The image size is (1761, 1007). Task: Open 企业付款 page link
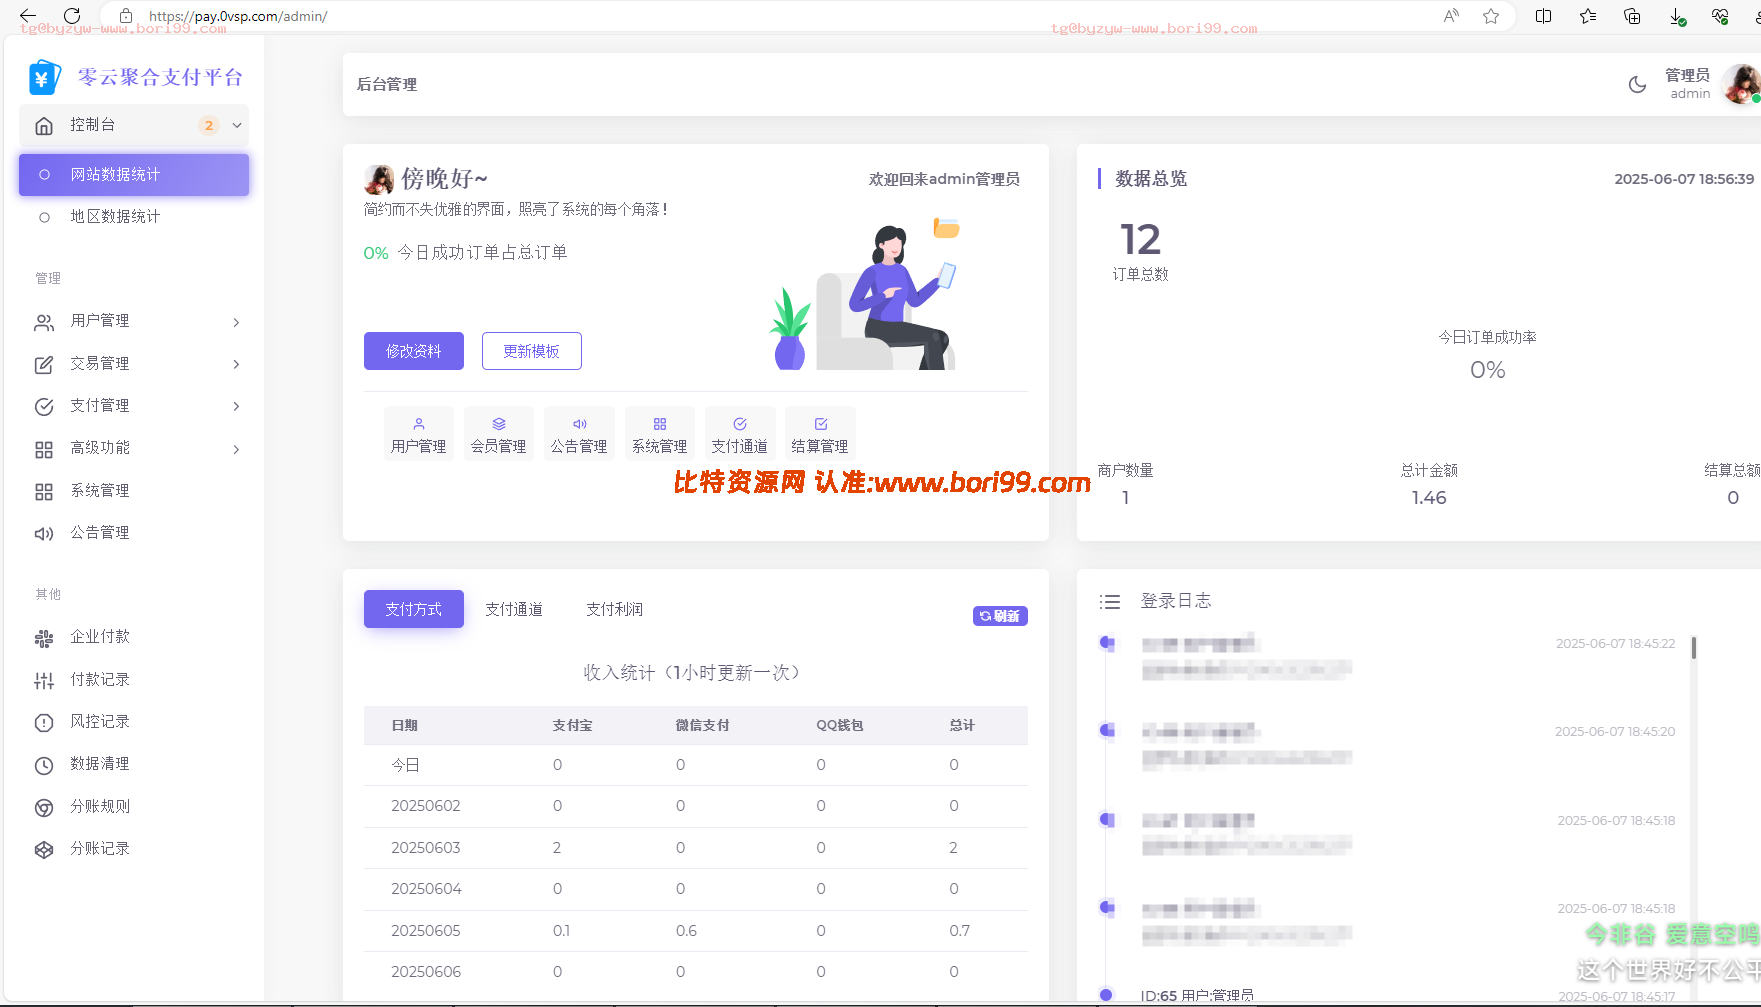pyautogui.click(x=100, y=637)
